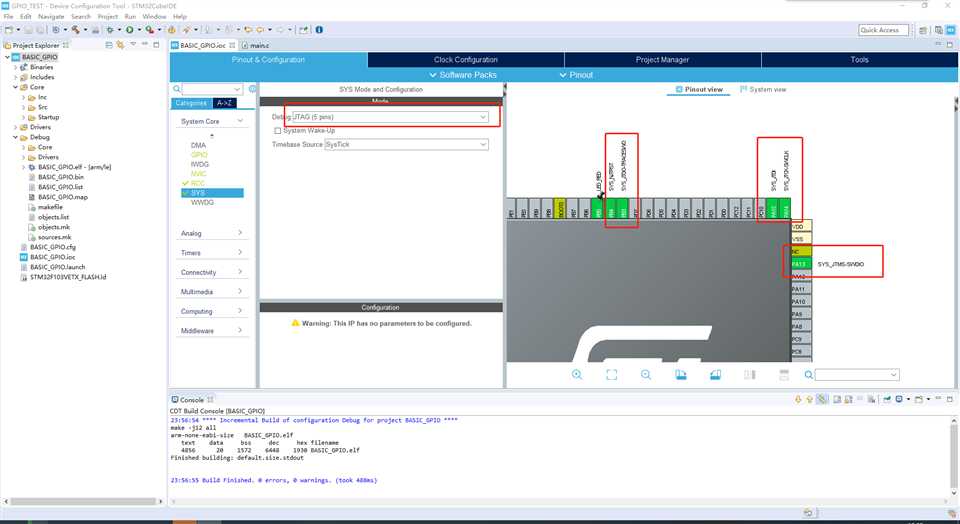Viewport: 960px width, 524px height.
Task: Click the yellow BOOT0 pin on chip
Action: [x=560, y=208]
